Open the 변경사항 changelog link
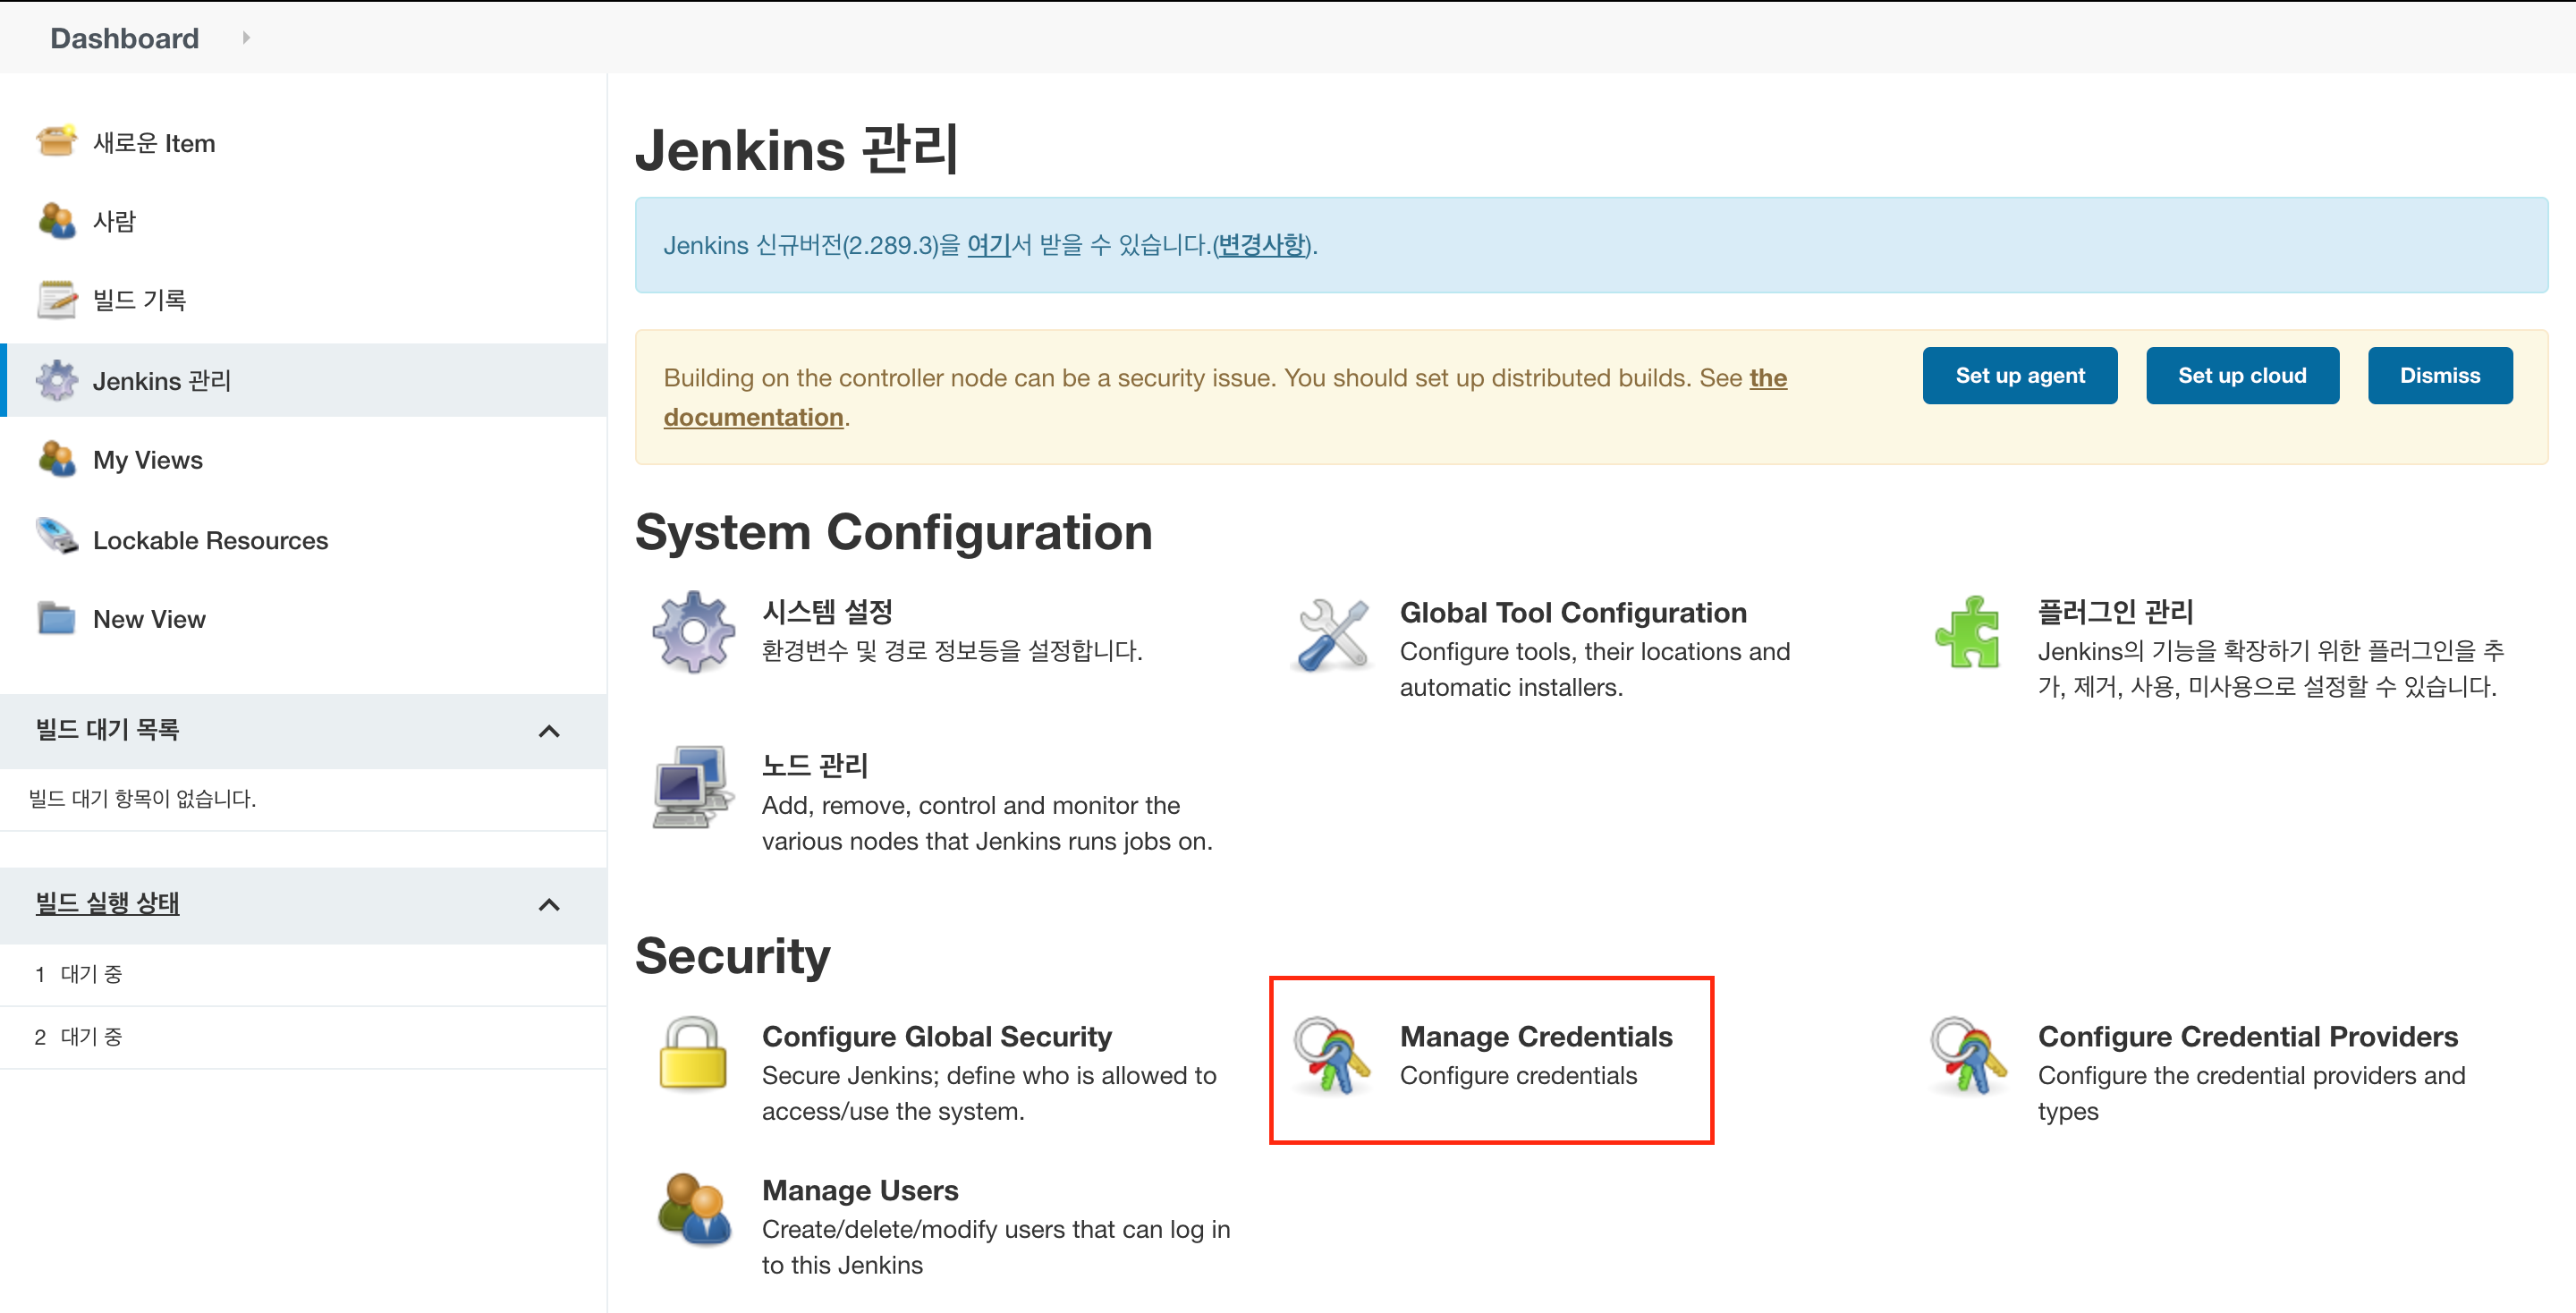The width and height of the screenshot is (2576, 1313). tap(1261, 246)
